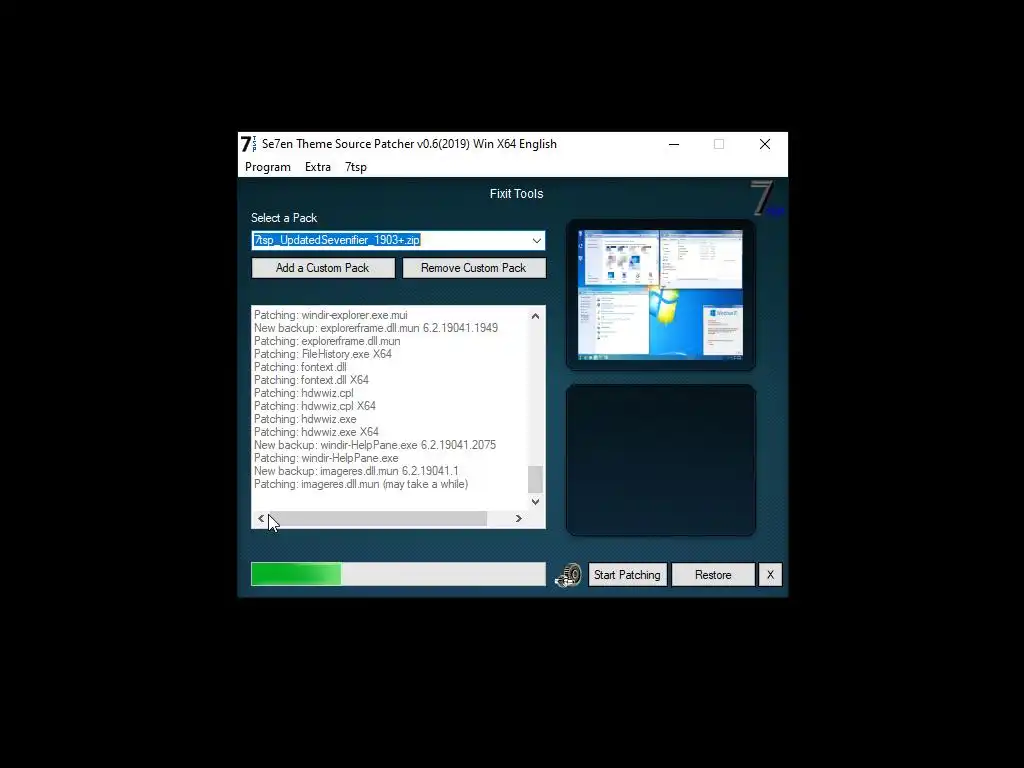Image resolution: width=1024 pixels, height=768 pixels.
Task: Click log line 'Patching: windir-explorer.exe.mui'
Action: [x=330, y=315]
